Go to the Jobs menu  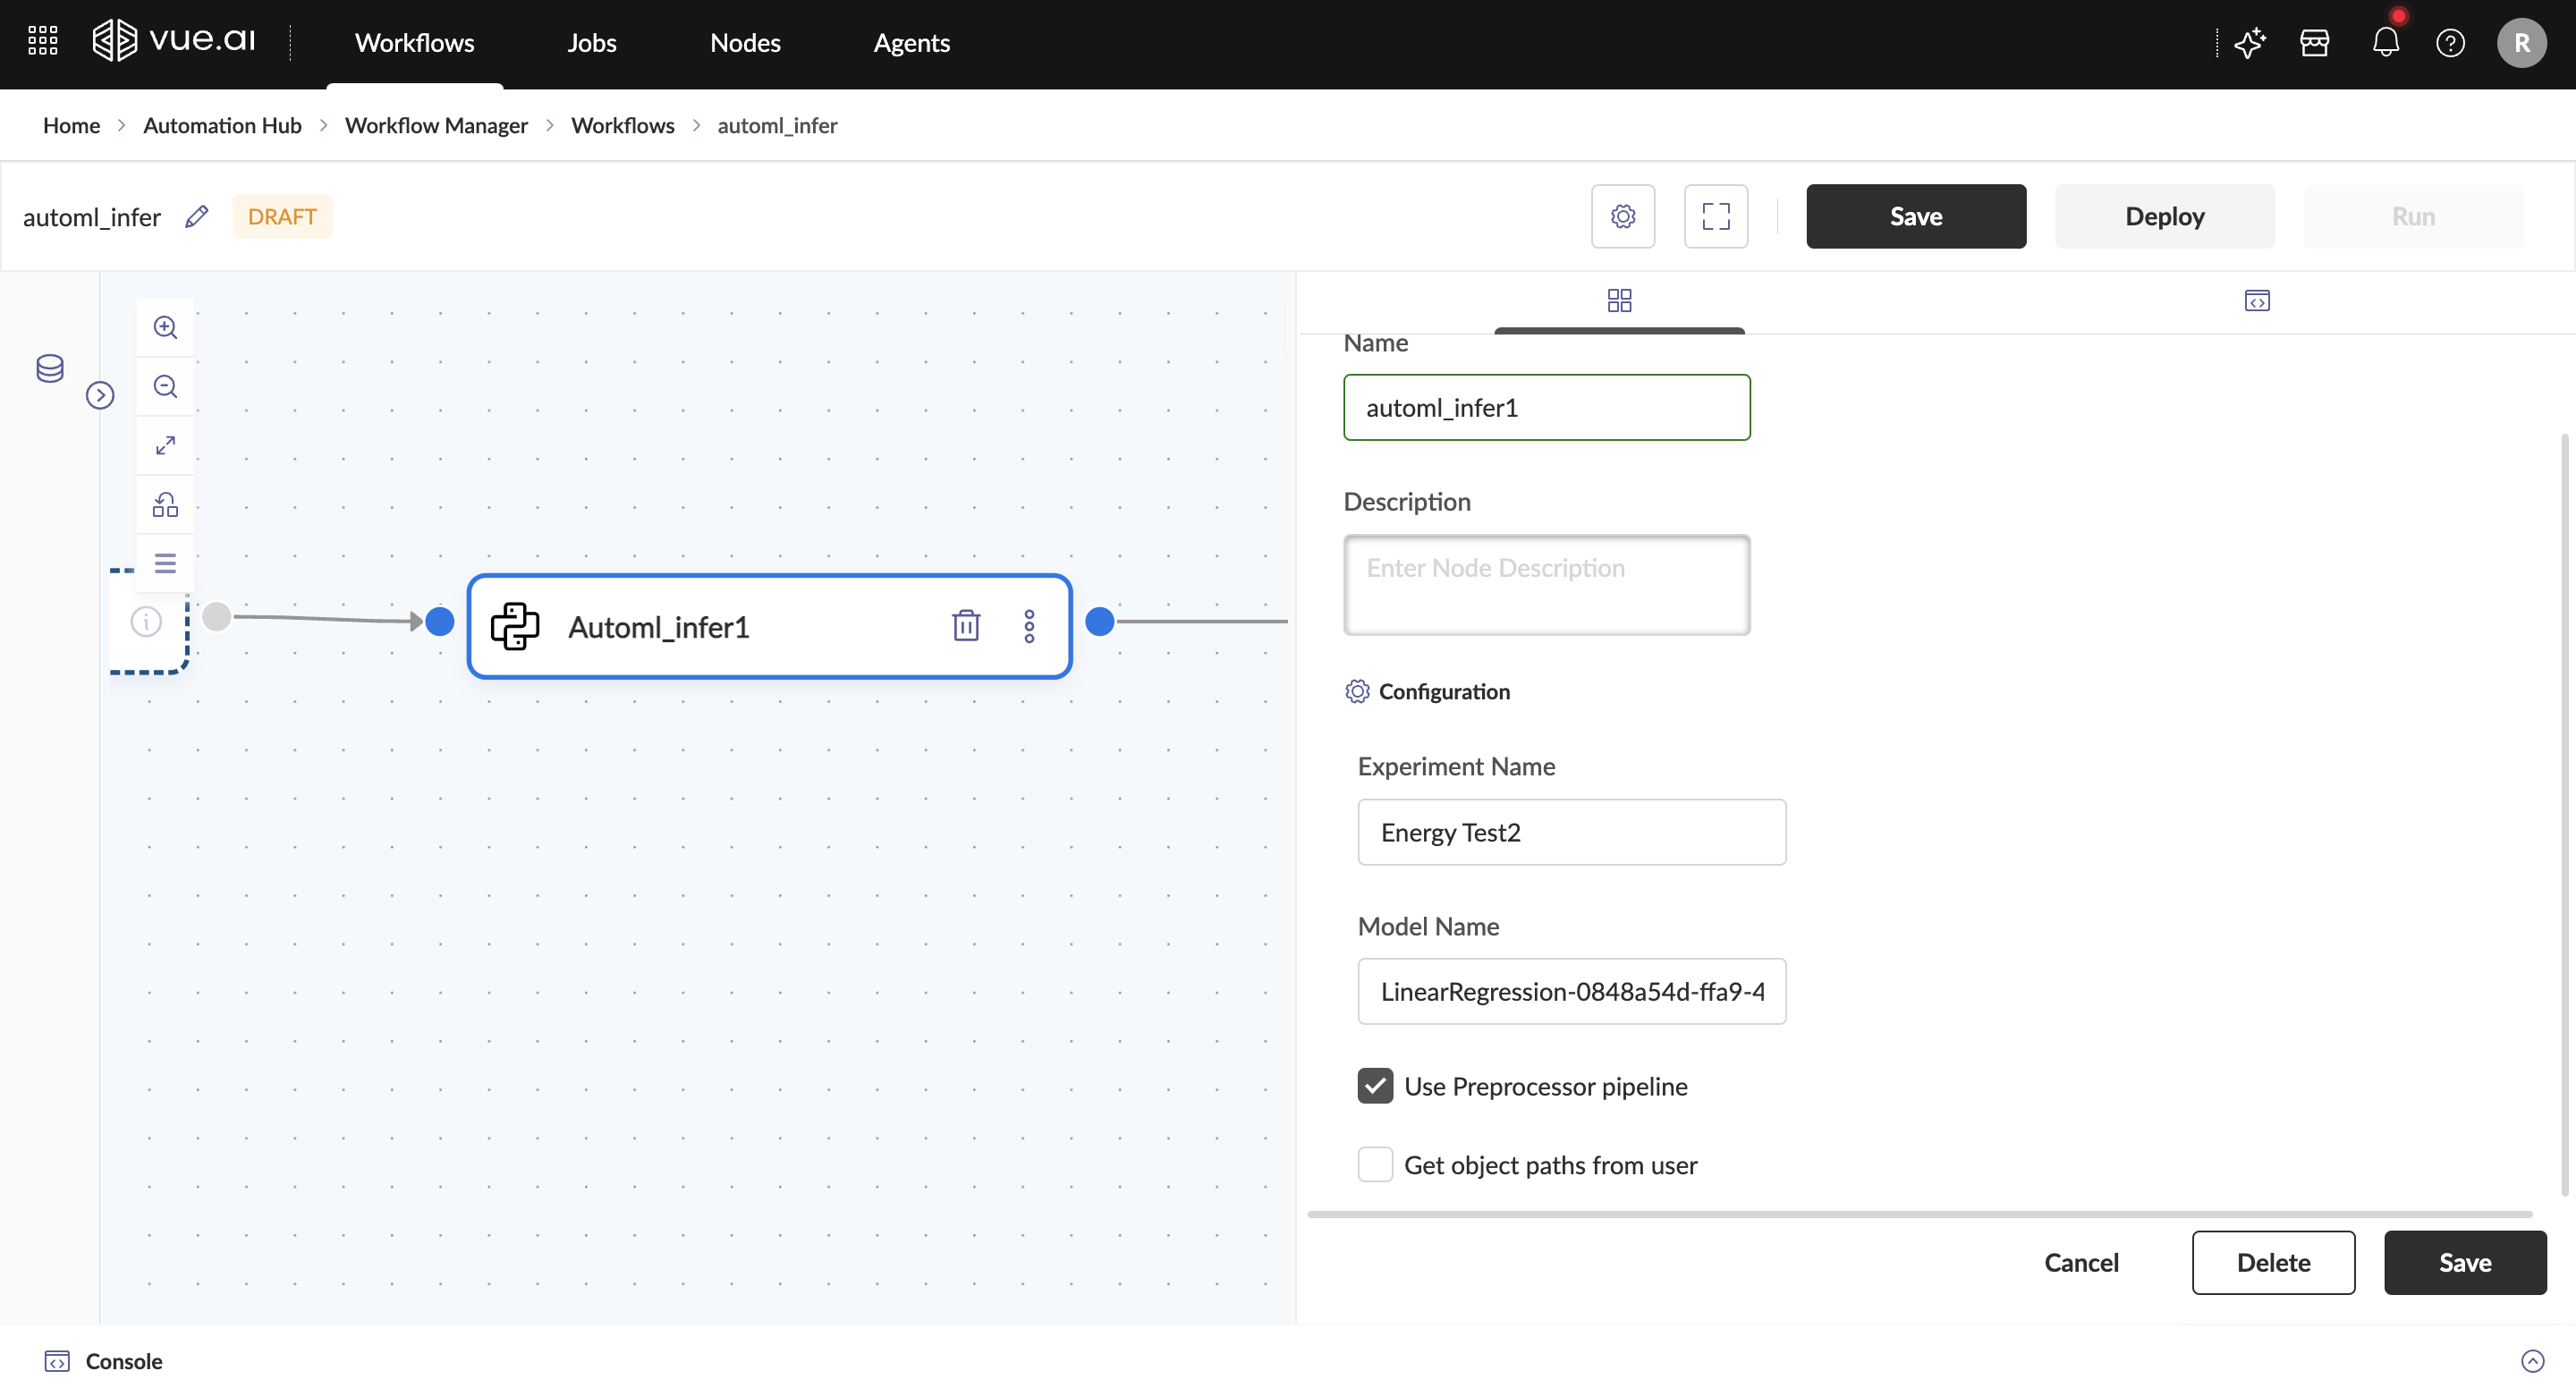(x=592, y=43)
